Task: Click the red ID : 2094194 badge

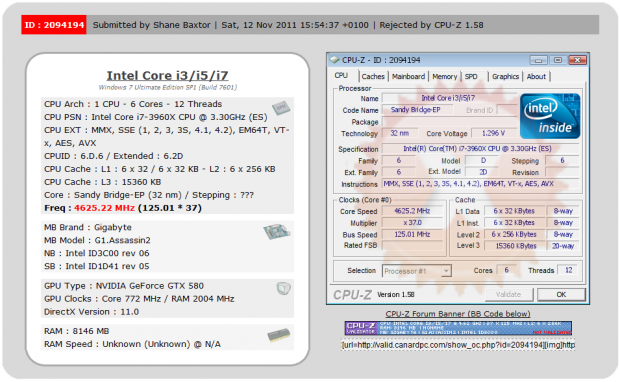Action: pyautogui.click(x=54, y=25)
